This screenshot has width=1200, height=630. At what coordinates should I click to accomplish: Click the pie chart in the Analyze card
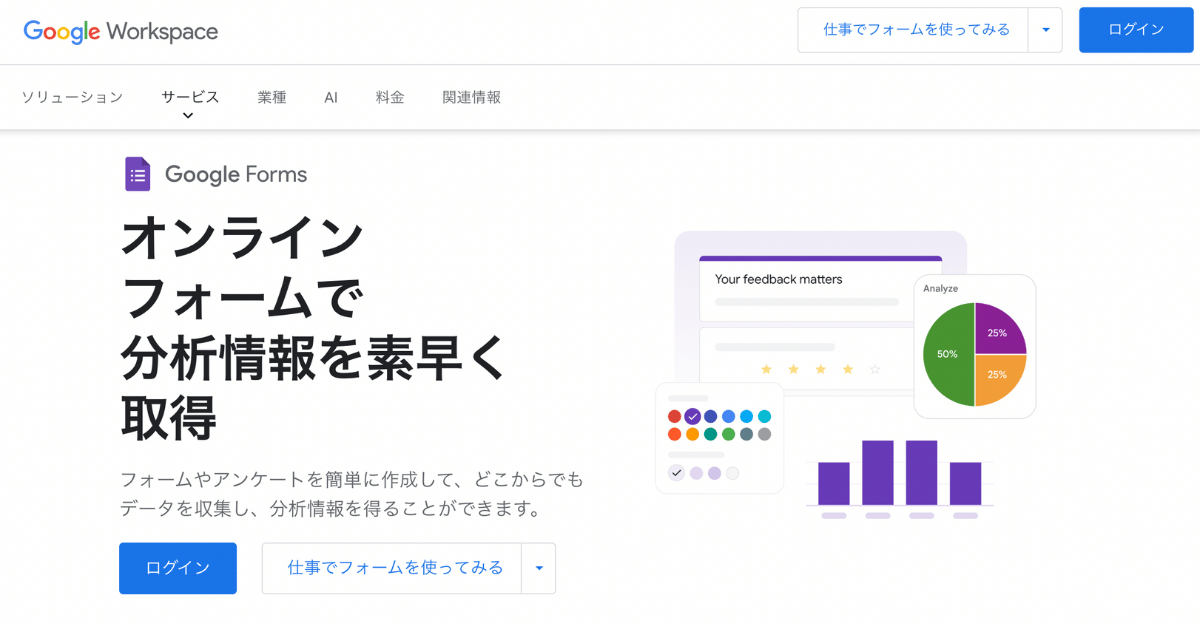975,354
